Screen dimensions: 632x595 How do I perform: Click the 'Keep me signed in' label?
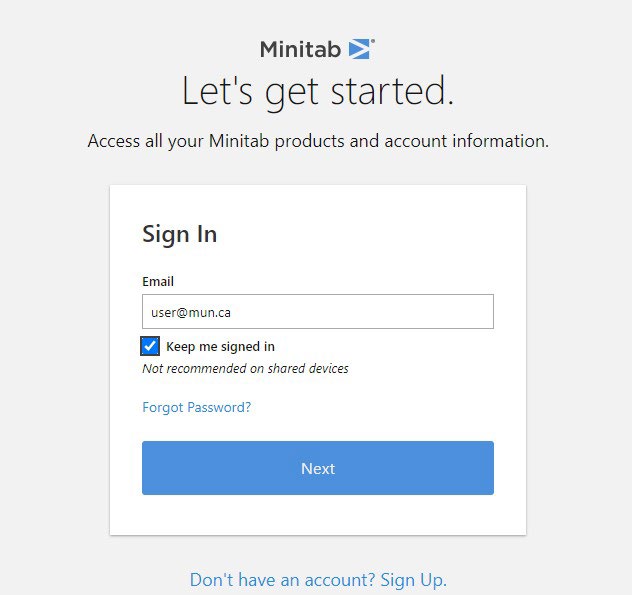220,346
